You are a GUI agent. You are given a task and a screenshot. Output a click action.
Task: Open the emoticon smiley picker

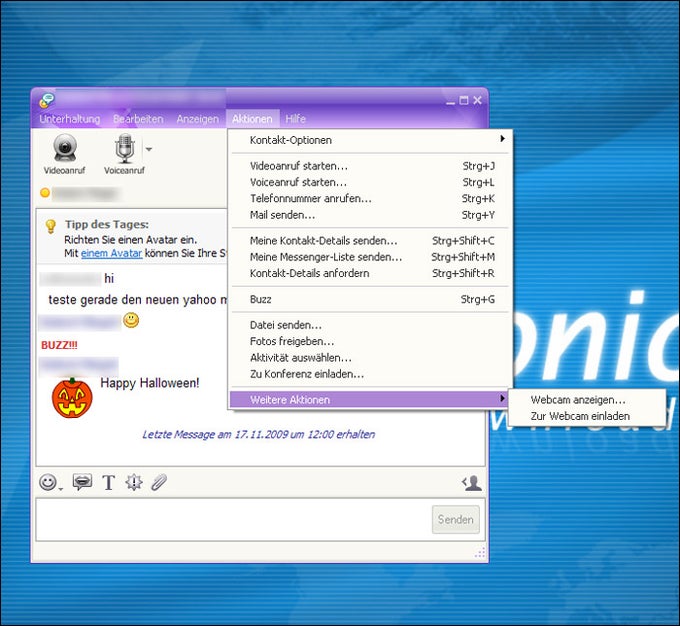[49, 482]
